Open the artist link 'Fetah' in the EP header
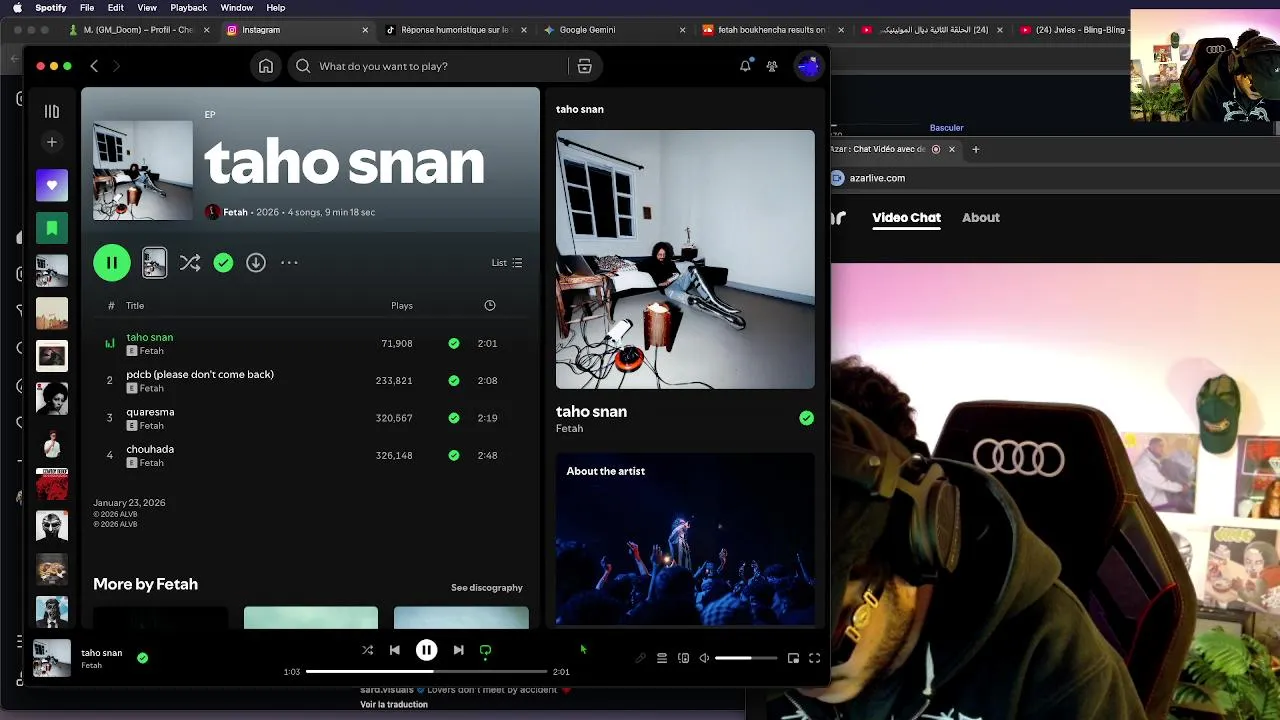 235,212
